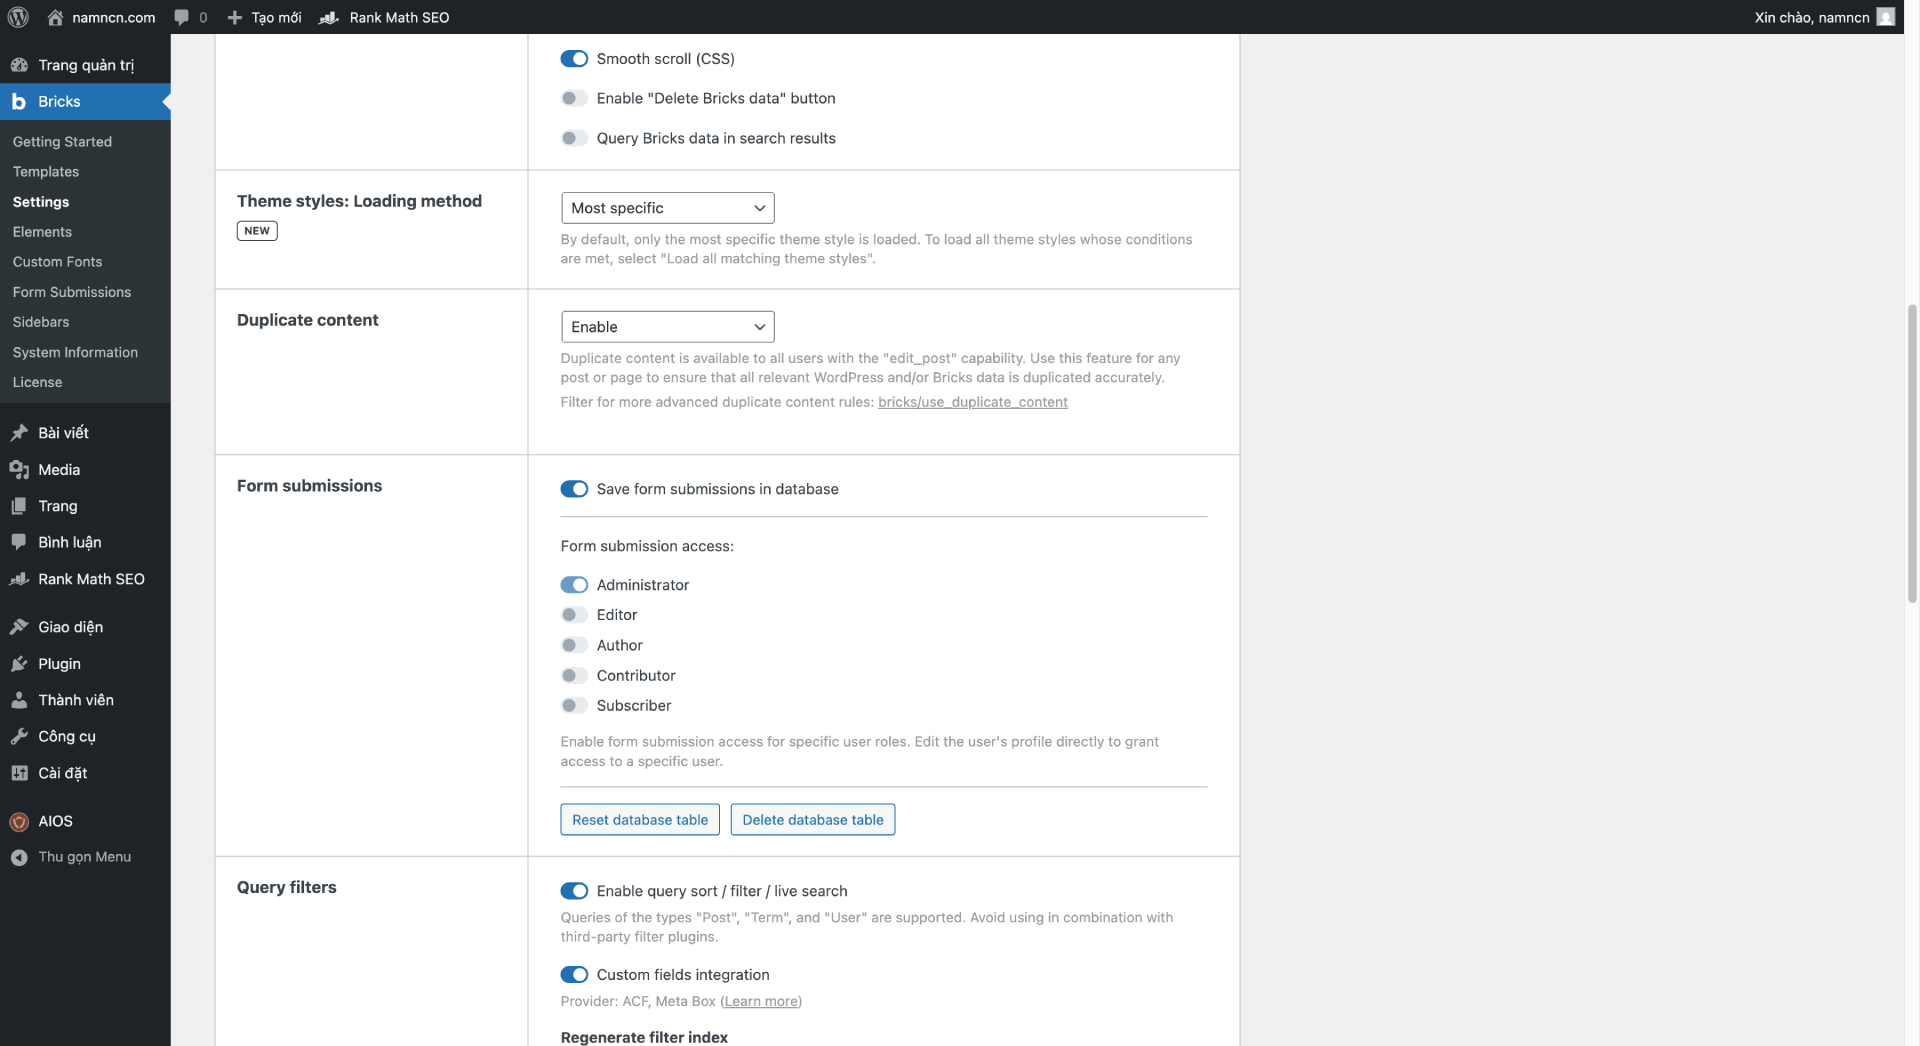Enable Subscriber form submission access
The width and height of the screenshot is (1920, 1046).
click(x=574, y=705)
